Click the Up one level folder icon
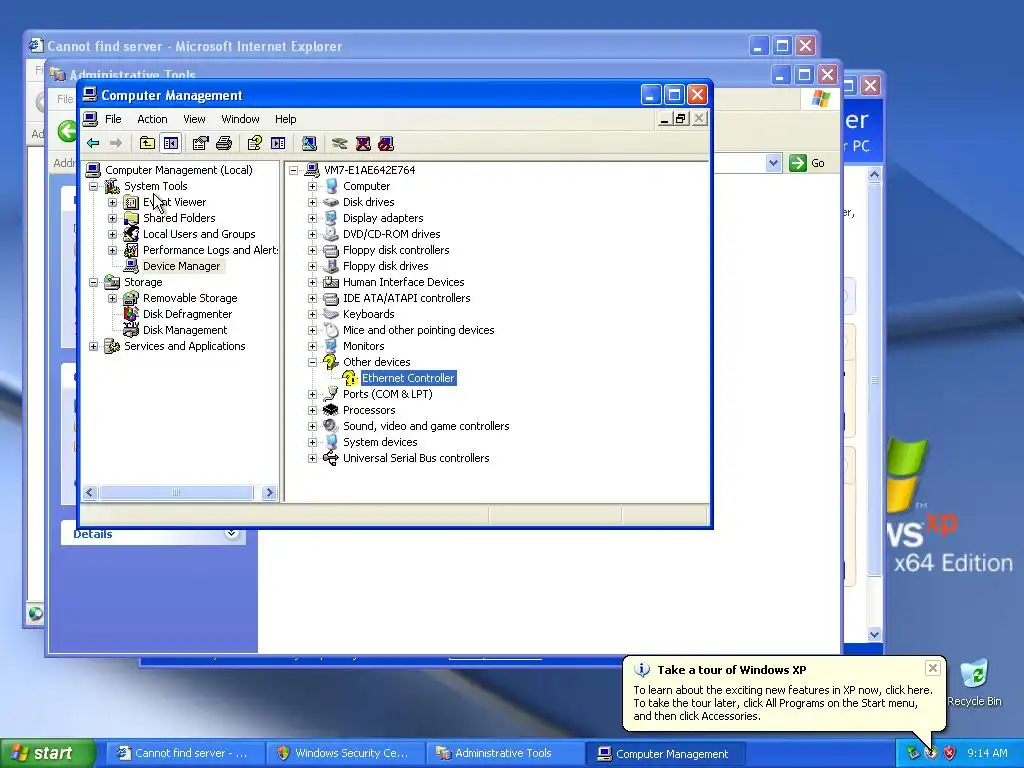This screenshot has height=768, width=1024. 148,143
